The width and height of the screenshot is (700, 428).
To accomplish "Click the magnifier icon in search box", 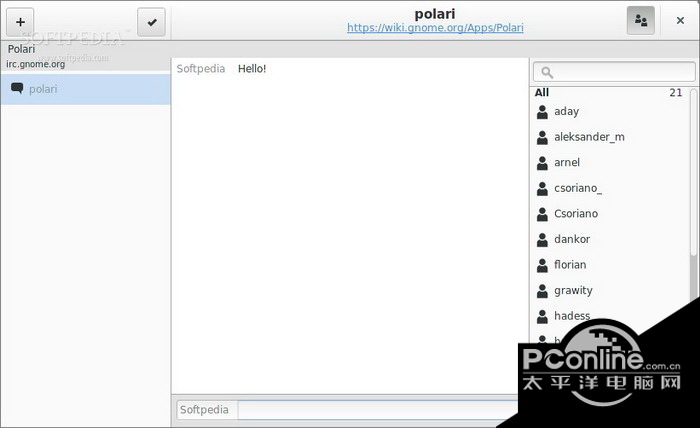I will [546, 72].
